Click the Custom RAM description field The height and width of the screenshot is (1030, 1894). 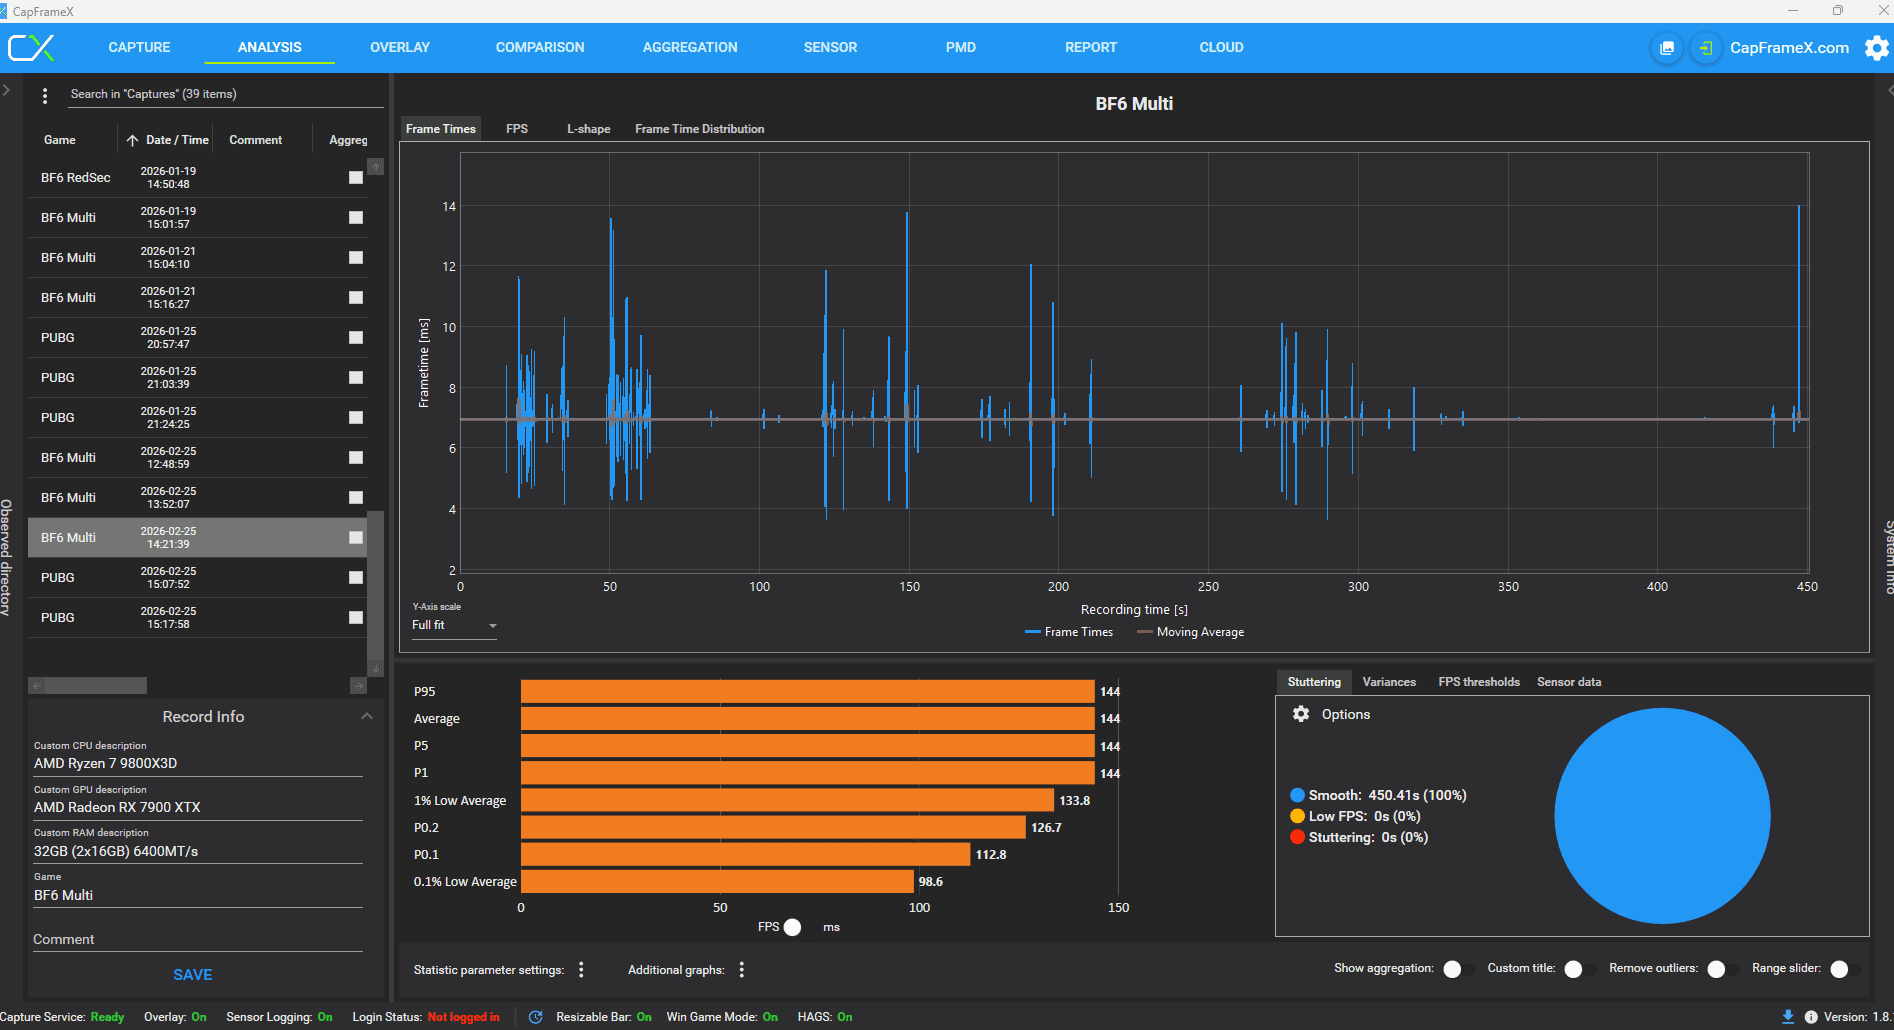tap(198, 852)
